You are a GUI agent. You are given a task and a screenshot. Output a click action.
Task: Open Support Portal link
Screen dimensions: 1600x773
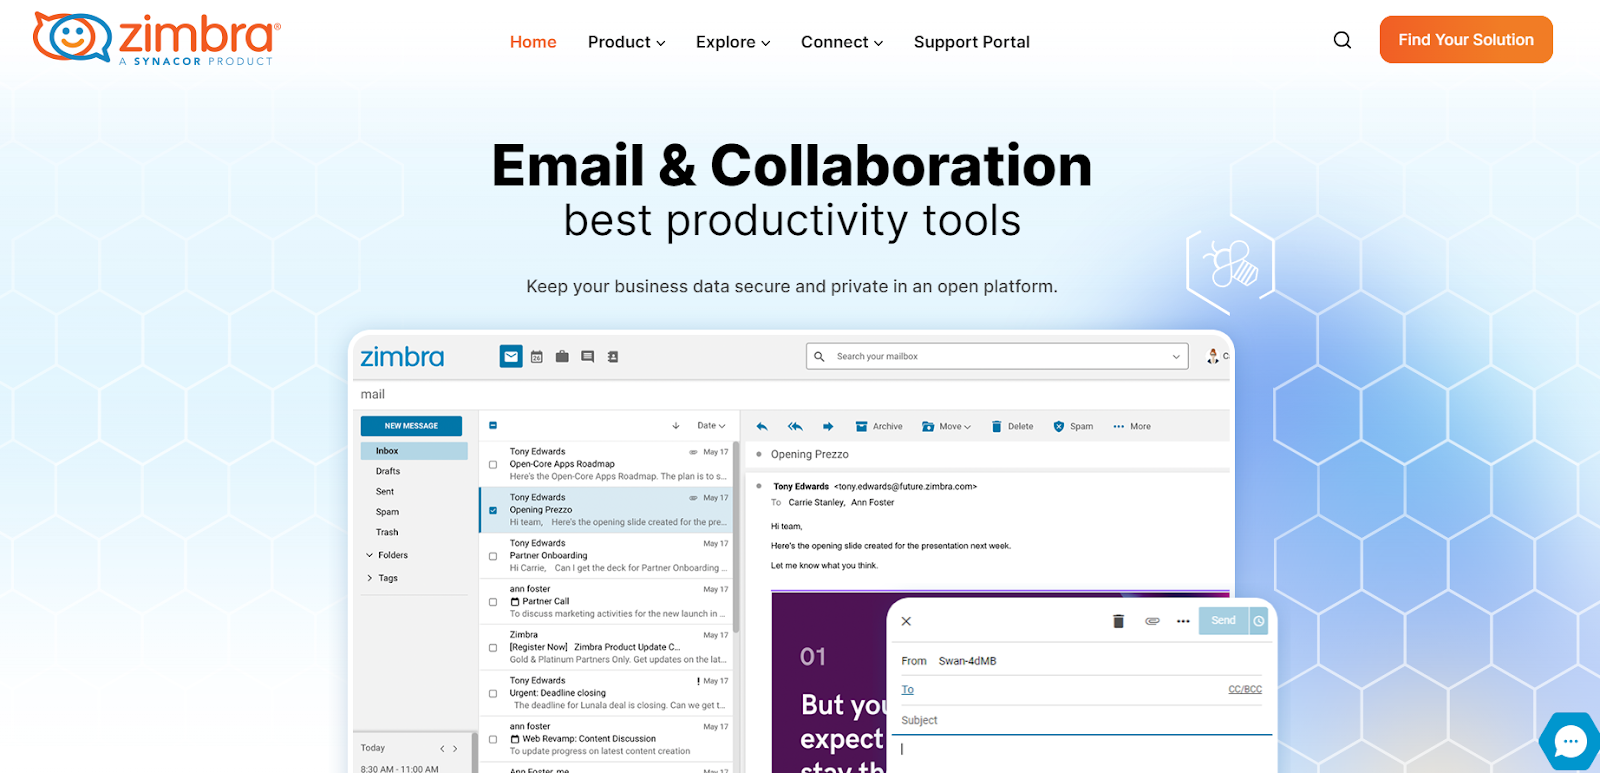click(972, 42)
